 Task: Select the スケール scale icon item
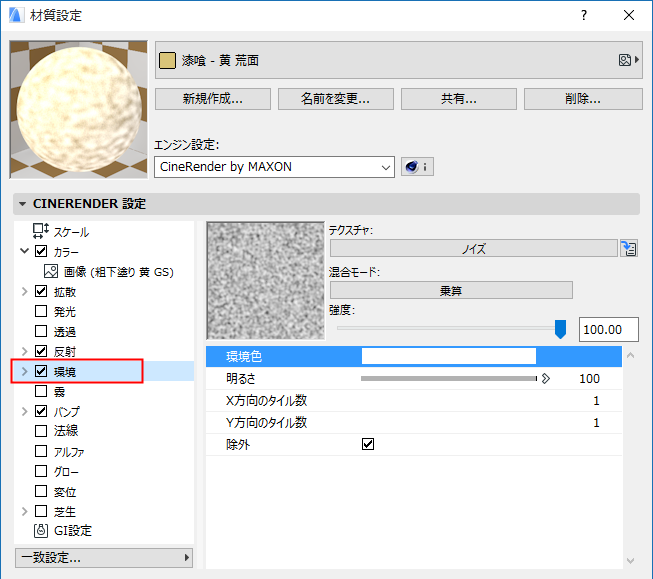tap(40, 230)
